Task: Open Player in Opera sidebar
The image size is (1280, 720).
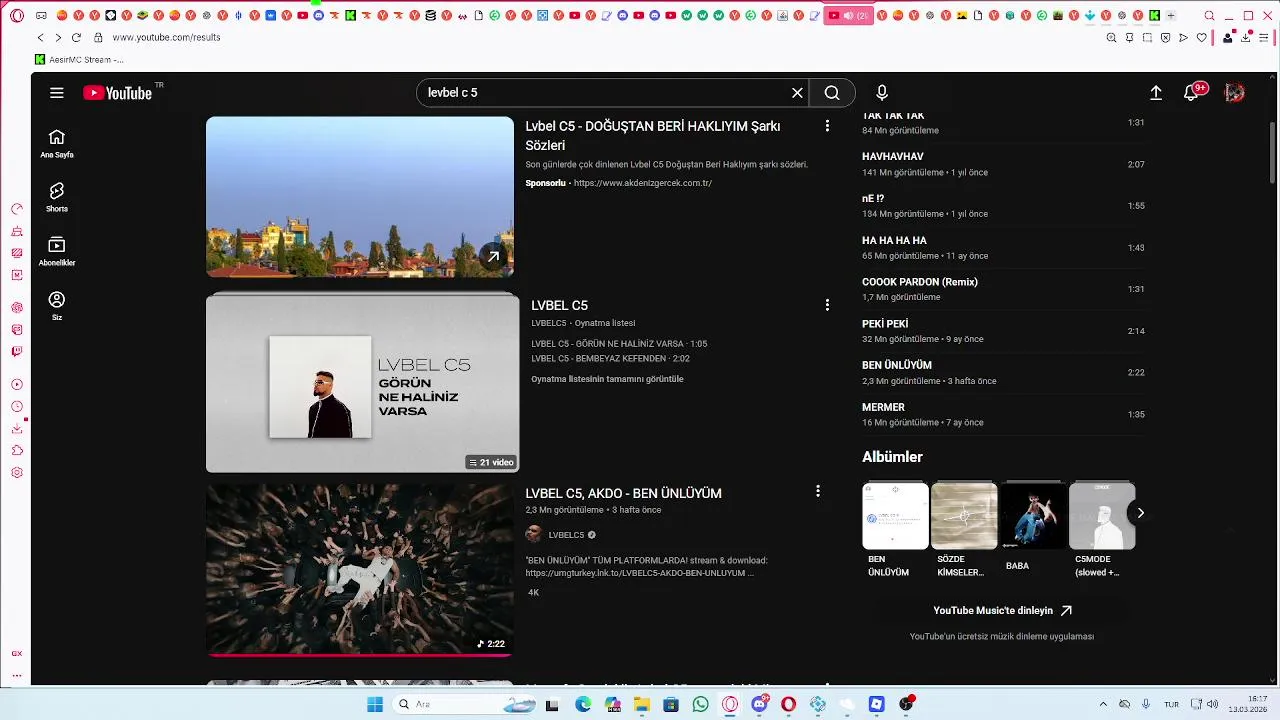Action: 17,385
